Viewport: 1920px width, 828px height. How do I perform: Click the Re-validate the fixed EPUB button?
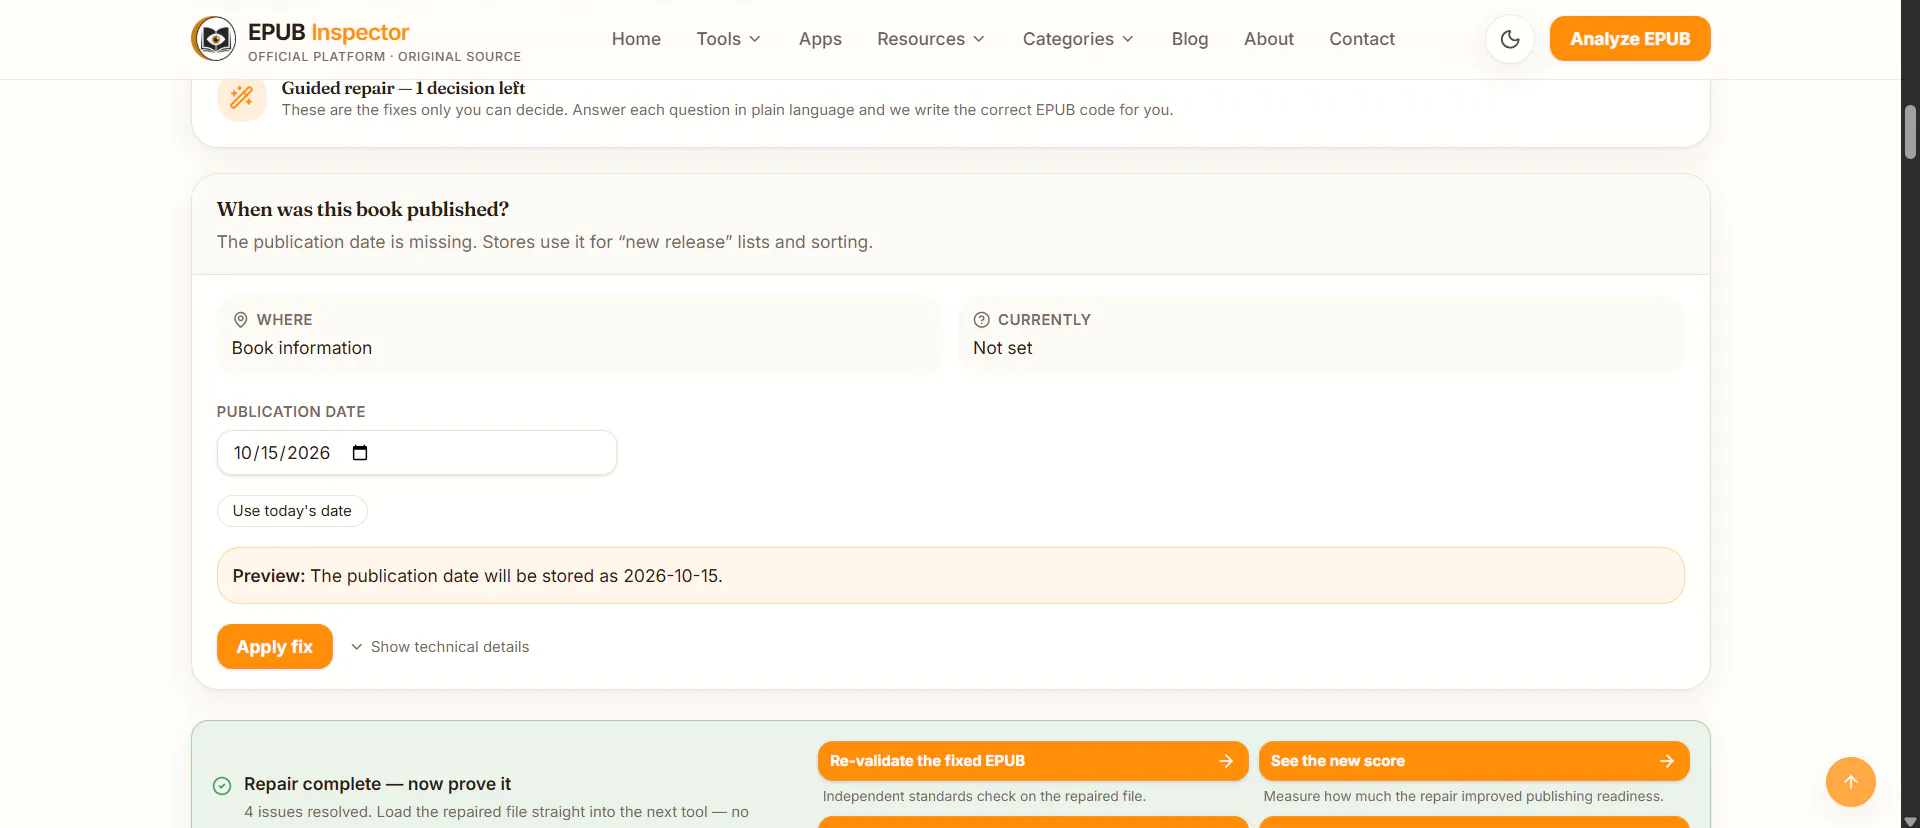coord(1033,761)
